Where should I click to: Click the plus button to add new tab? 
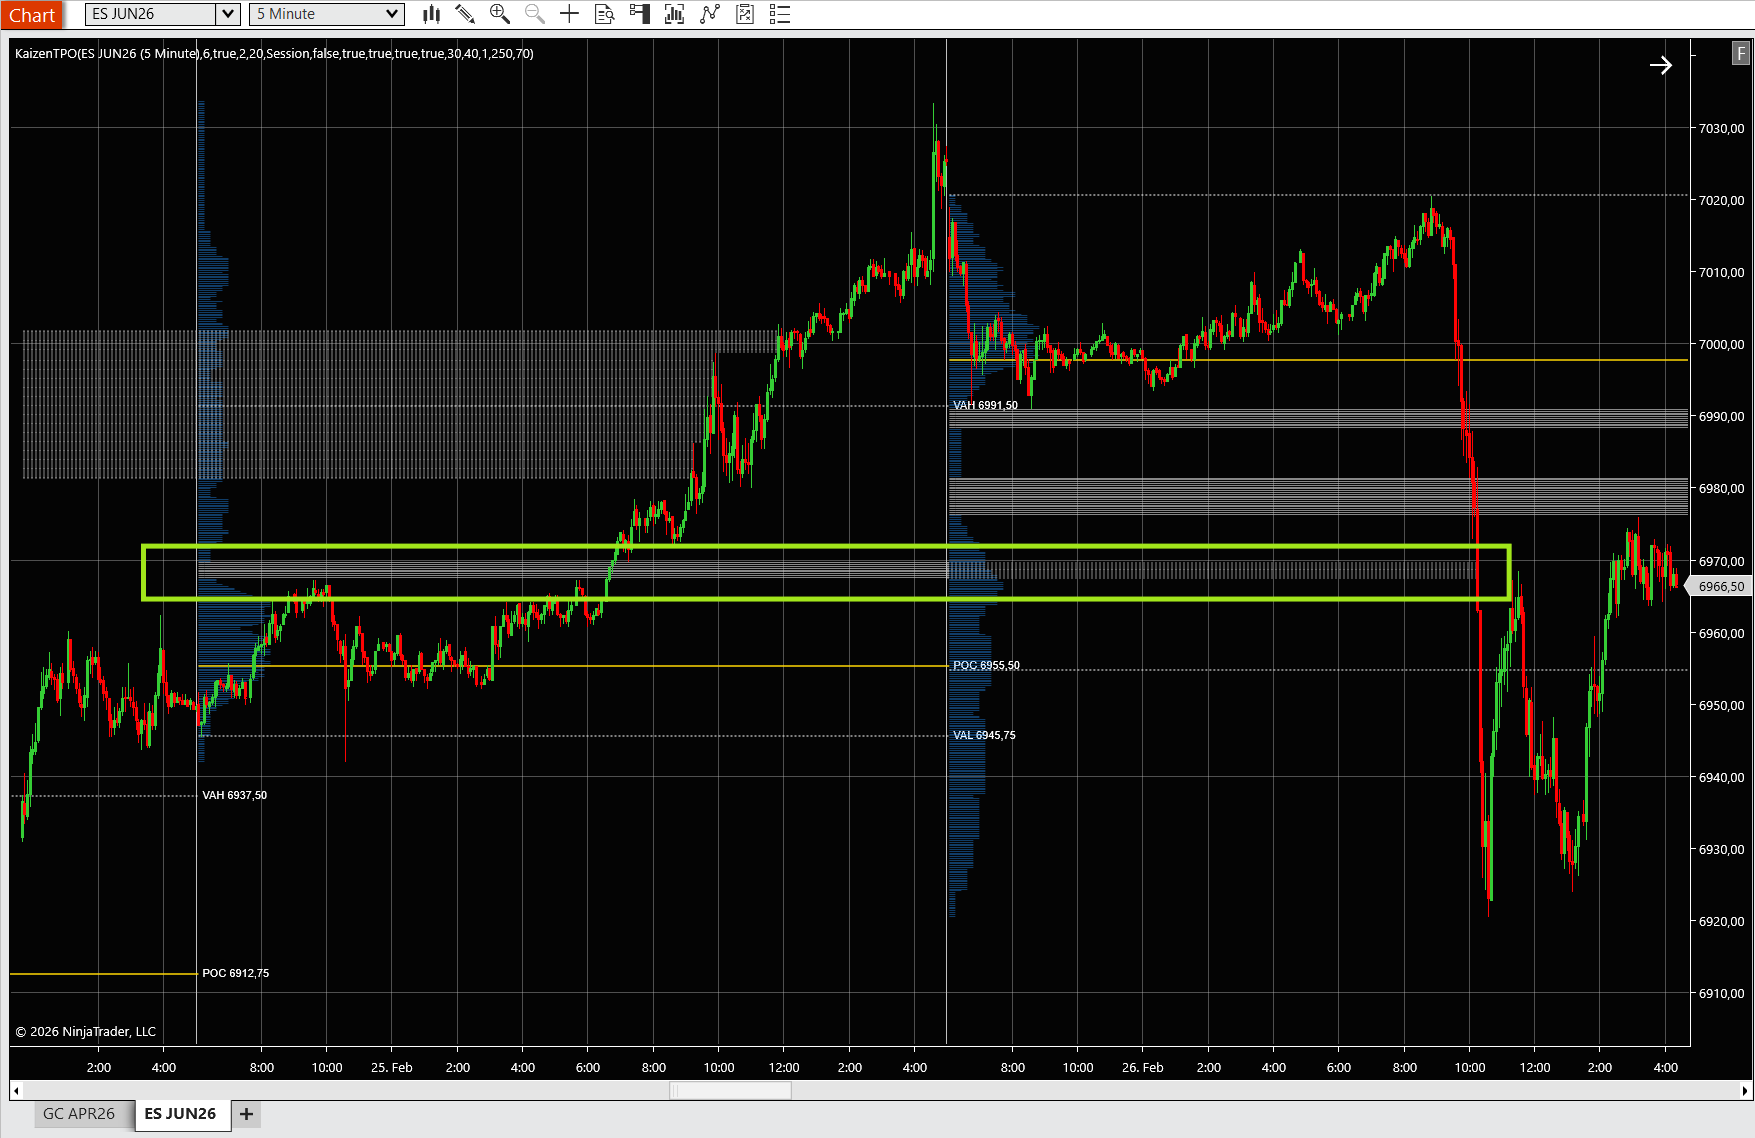click(x=245, y=1113)
